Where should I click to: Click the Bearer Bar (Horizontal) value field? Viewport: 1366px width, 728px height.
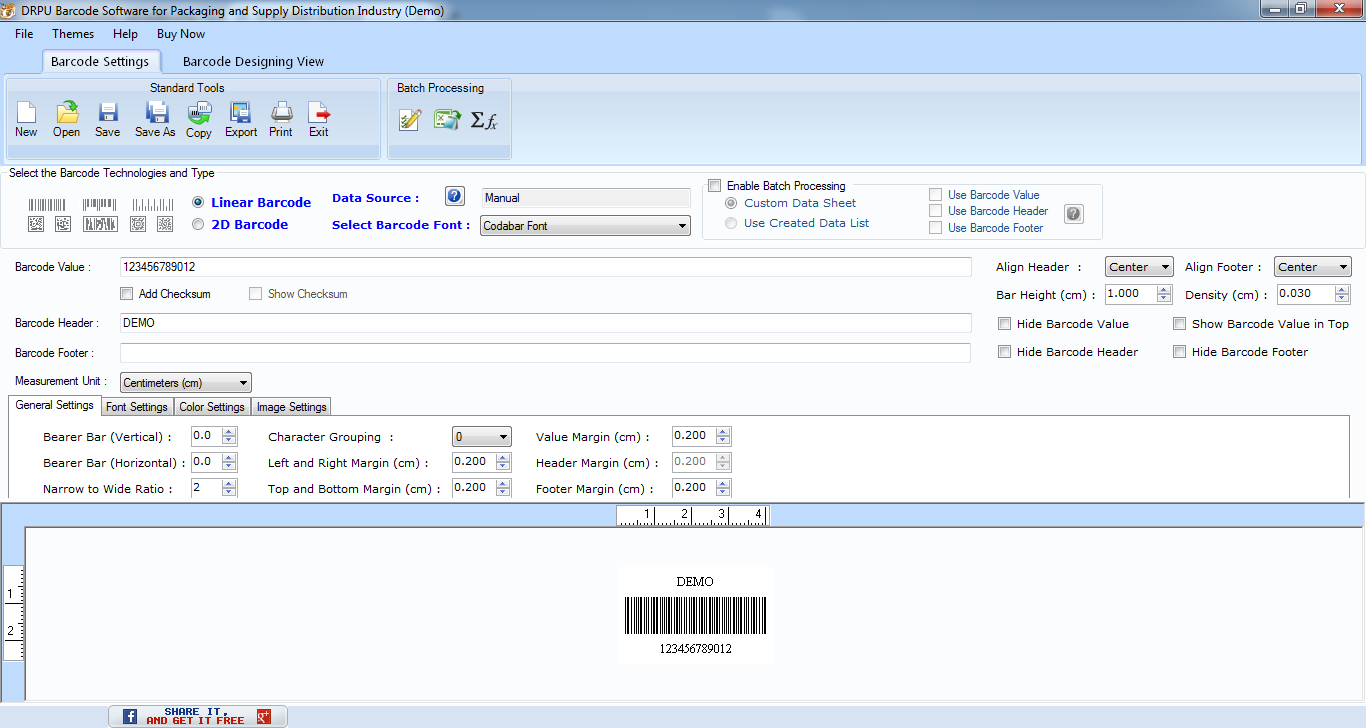click(207, 462)
